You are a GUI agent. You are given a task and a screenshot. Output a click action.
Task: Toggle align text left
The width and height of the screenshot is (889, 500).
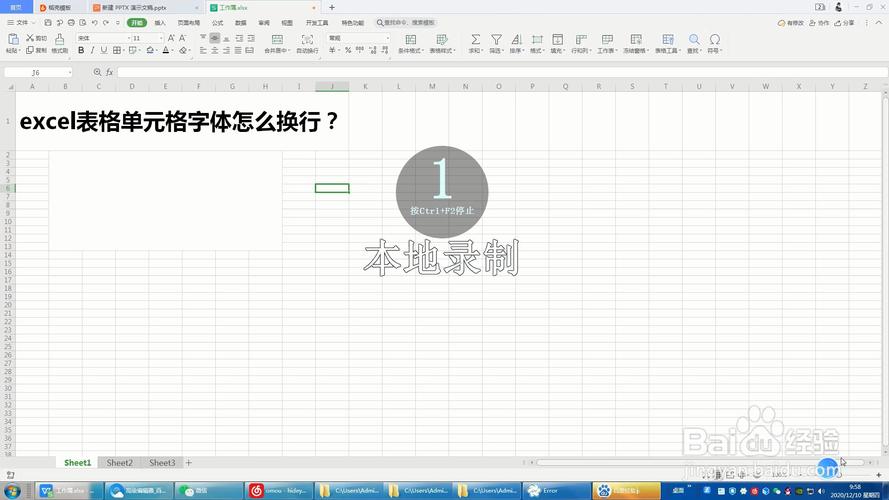click(x=203, y=50)
